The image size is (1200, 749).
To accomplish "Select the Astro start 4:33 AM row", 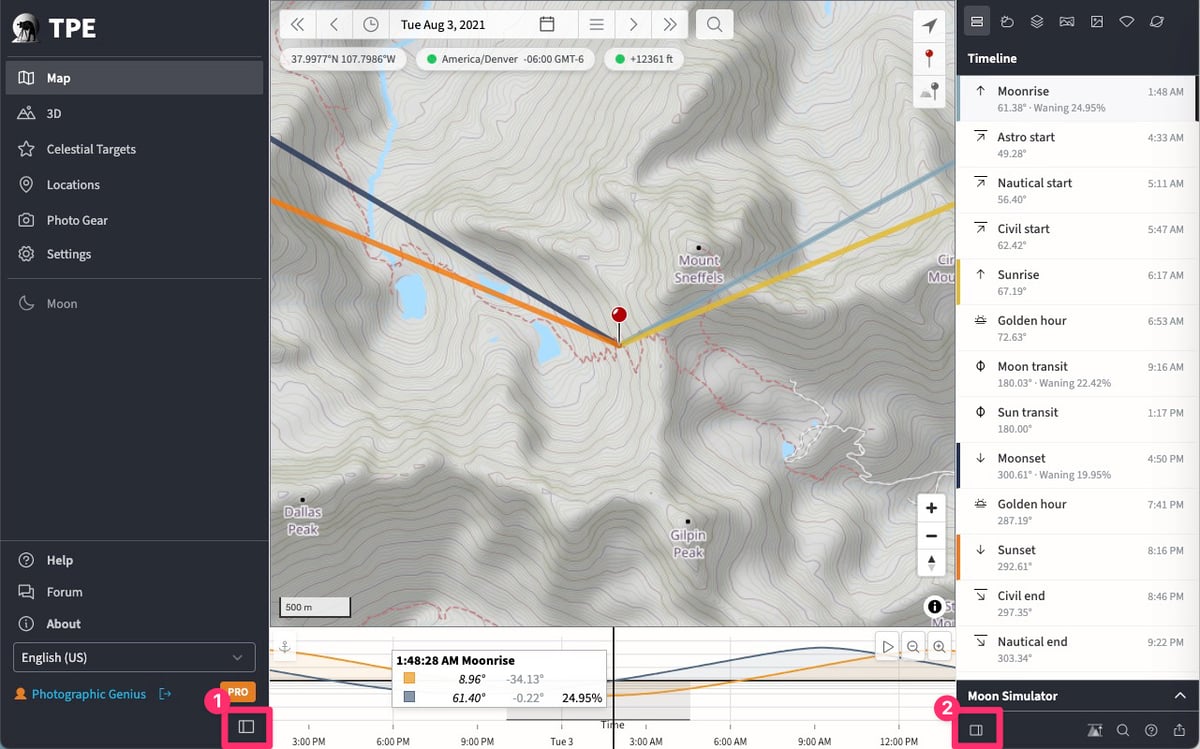I will pos(1076,145).
